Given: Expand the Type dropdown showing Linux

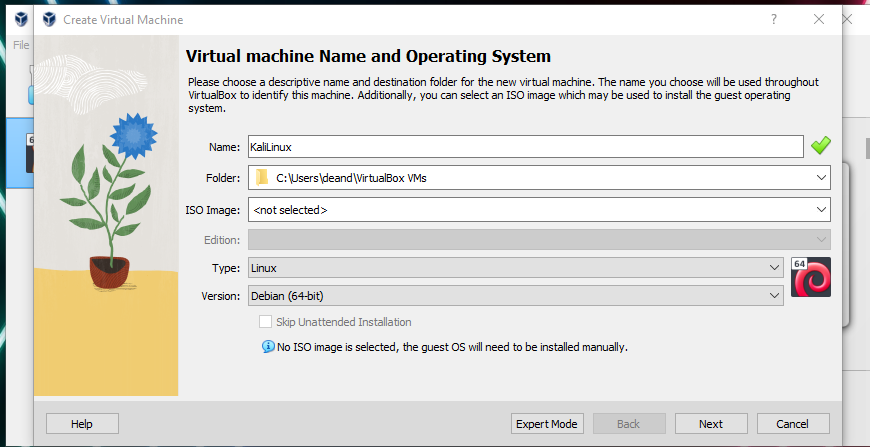Looking at the screenshot, I should click(x=515, y=268).
